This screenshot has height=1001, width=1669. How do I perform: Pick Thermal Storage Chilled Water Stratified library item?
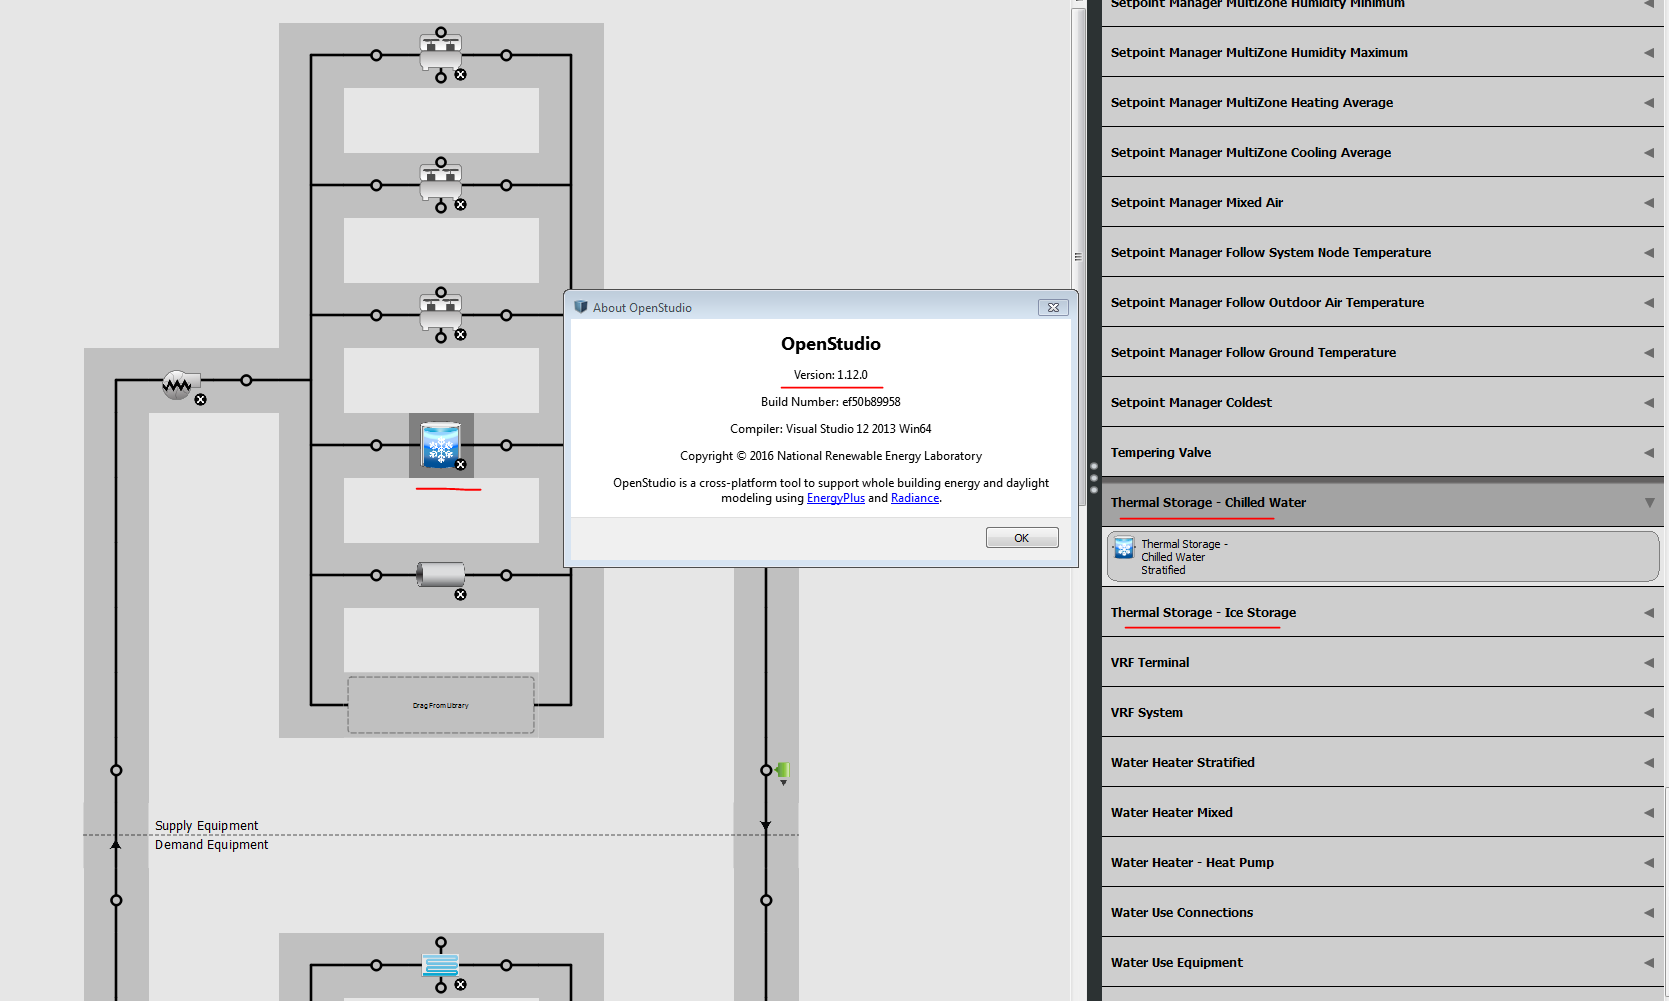coord(1383,557)
